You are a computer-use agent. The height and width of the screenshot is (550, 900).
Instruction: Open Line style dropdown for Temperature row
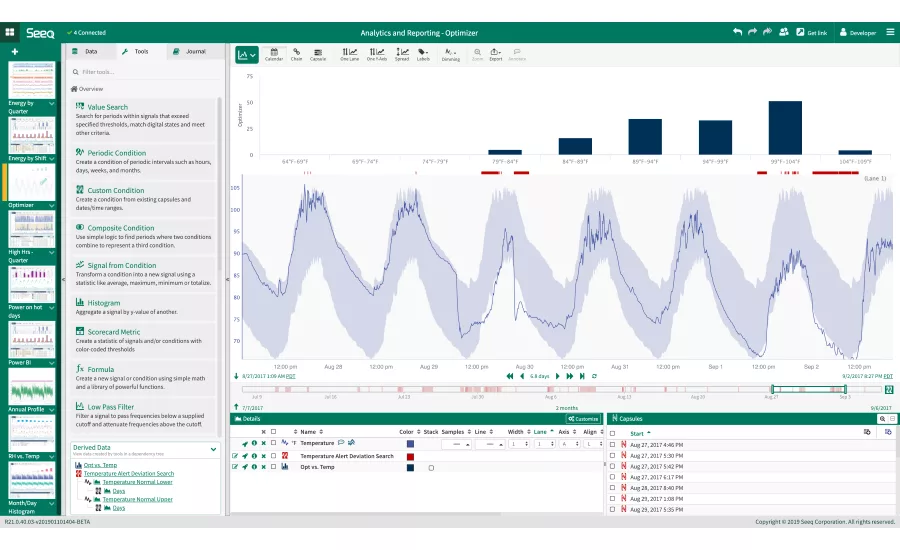(490, 444)
